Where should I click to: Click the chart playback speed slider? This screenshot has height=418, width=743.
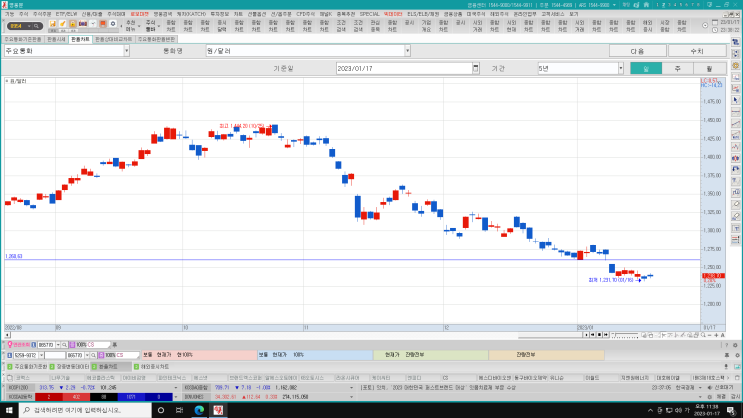[625, 335]
